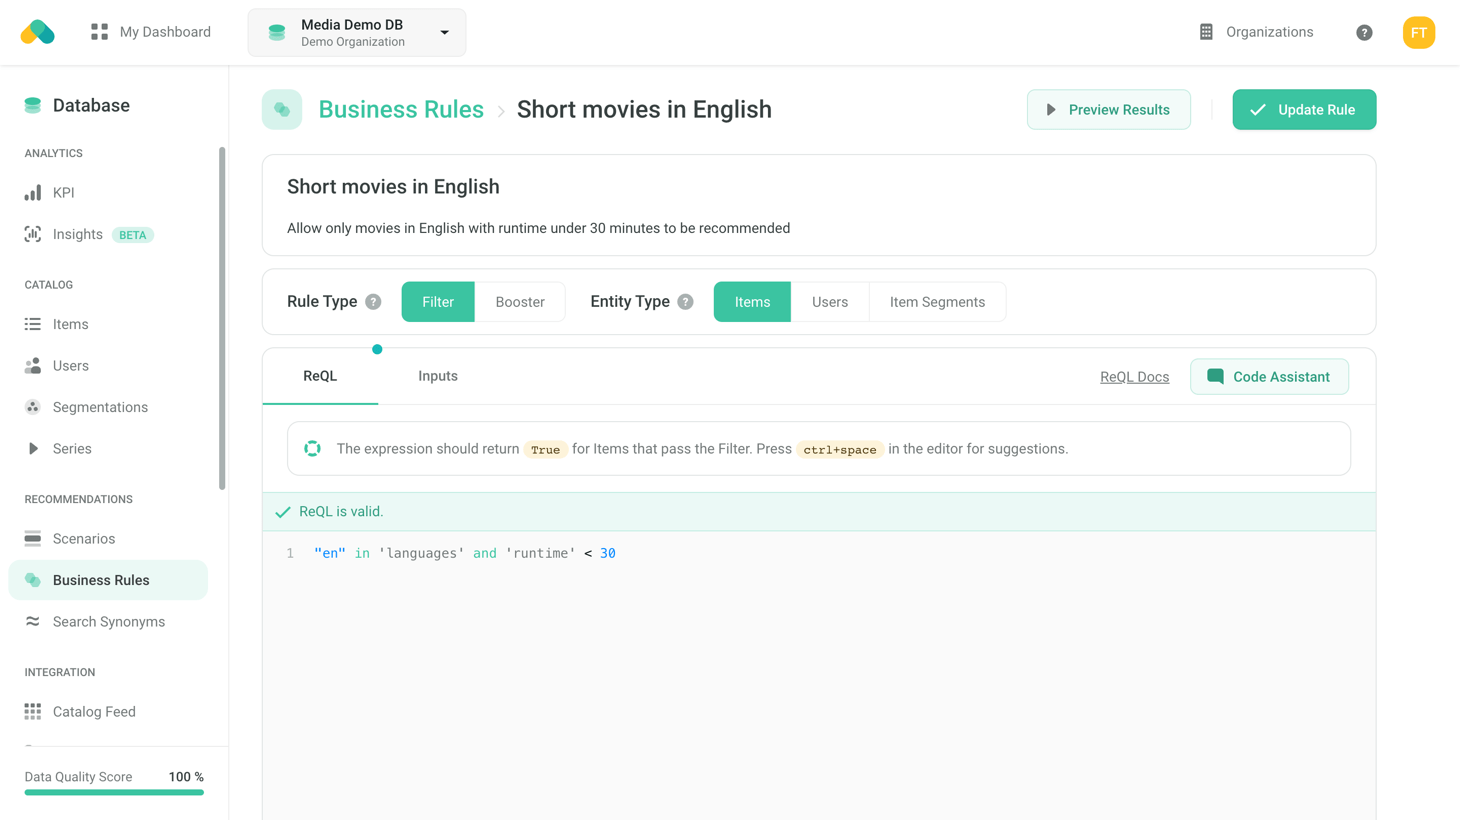This screenshot has width=1460, height=820.
Task: Click Entity Type help icon
Action: click(685, 302)
